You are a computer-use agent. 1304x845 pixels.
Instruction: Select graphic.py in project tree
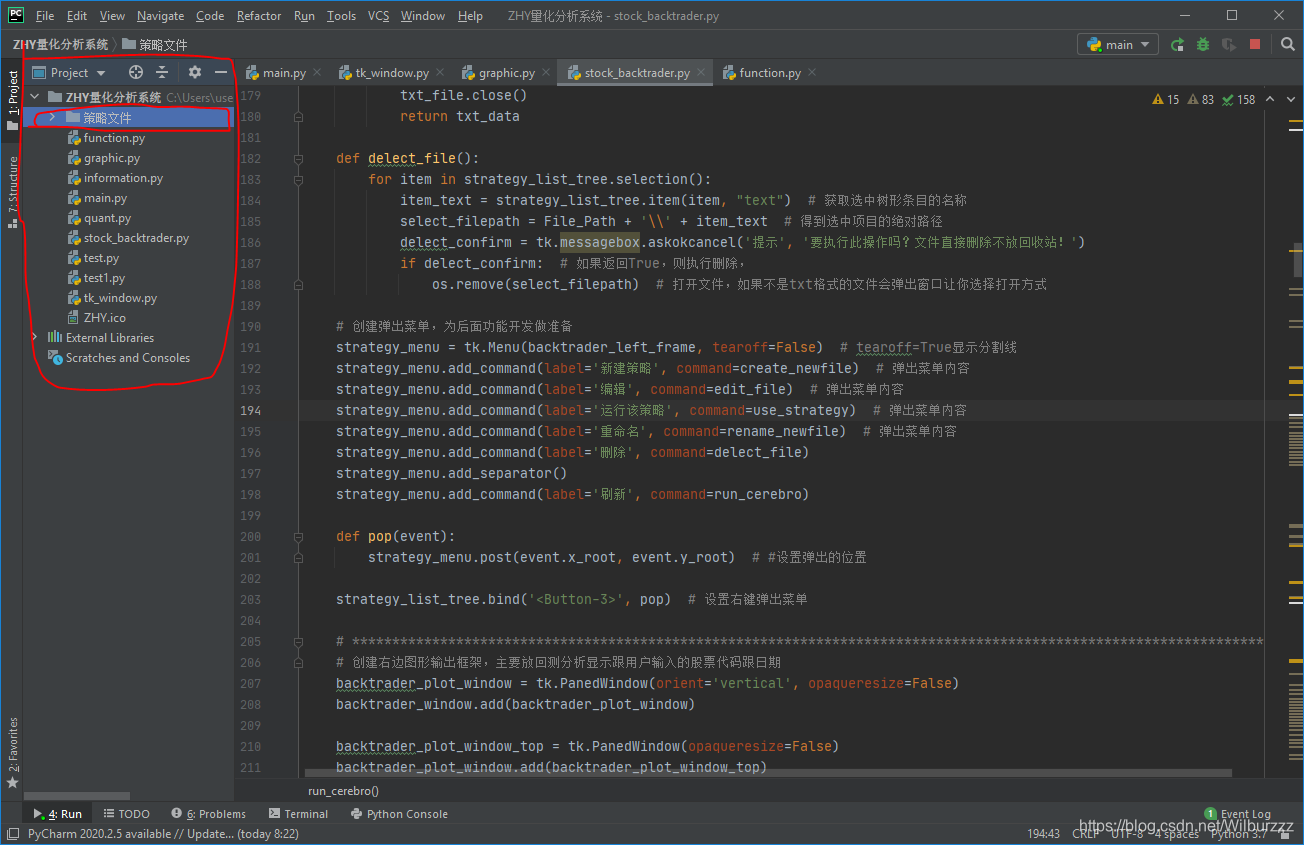click(x=111, y=158)
